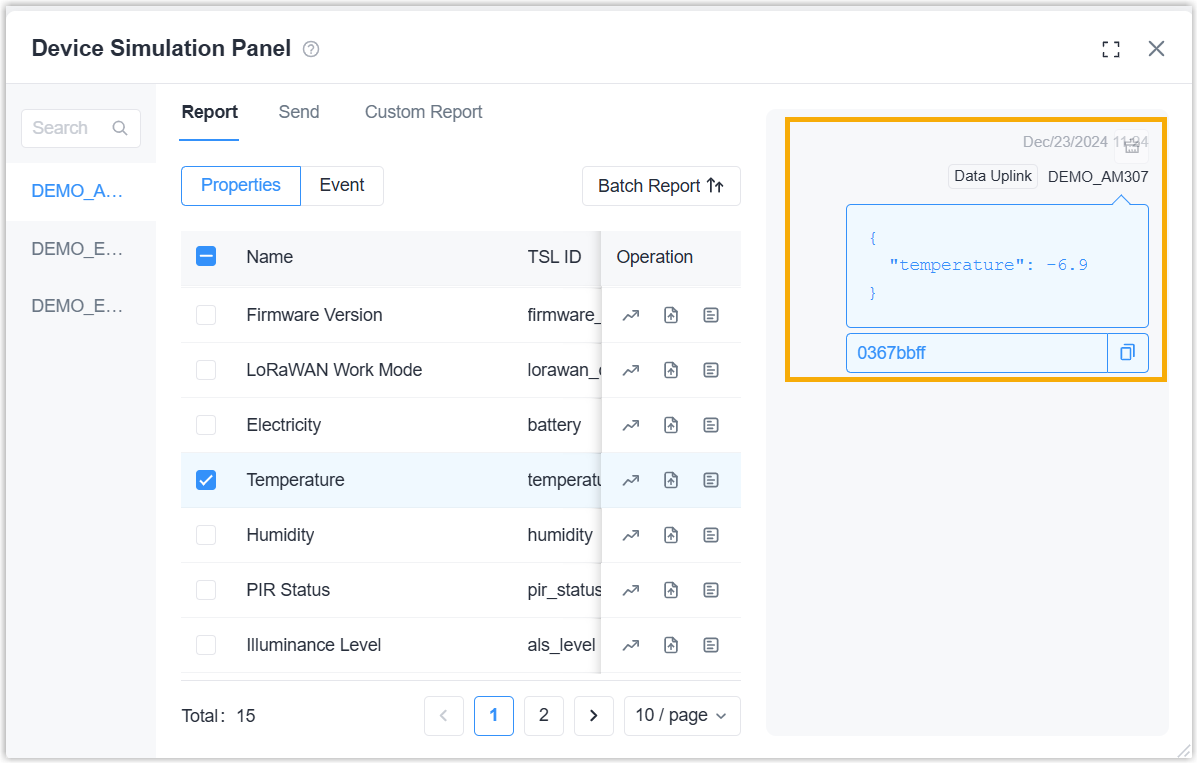The image size is (1198, 764).
Task: Copy the 0367bbff hex payload
Action: 1128,353
